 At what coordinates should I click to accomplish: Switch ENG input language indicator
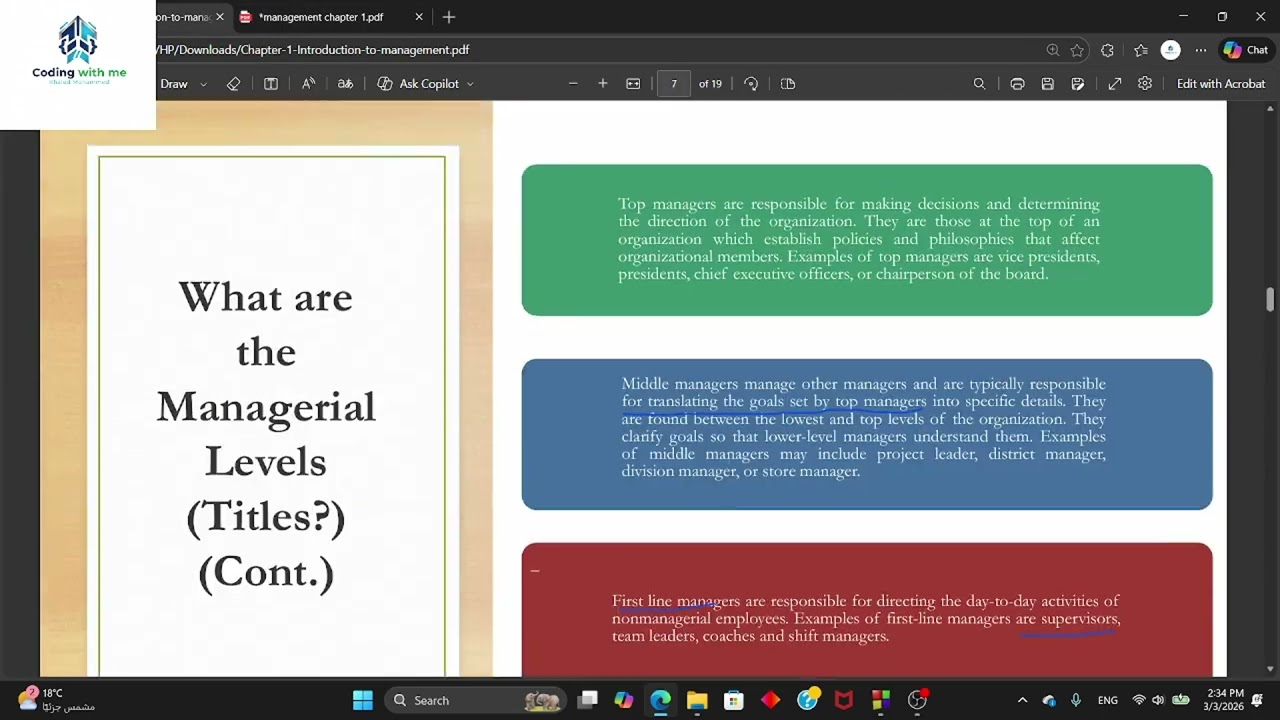tap(1107, 700)
